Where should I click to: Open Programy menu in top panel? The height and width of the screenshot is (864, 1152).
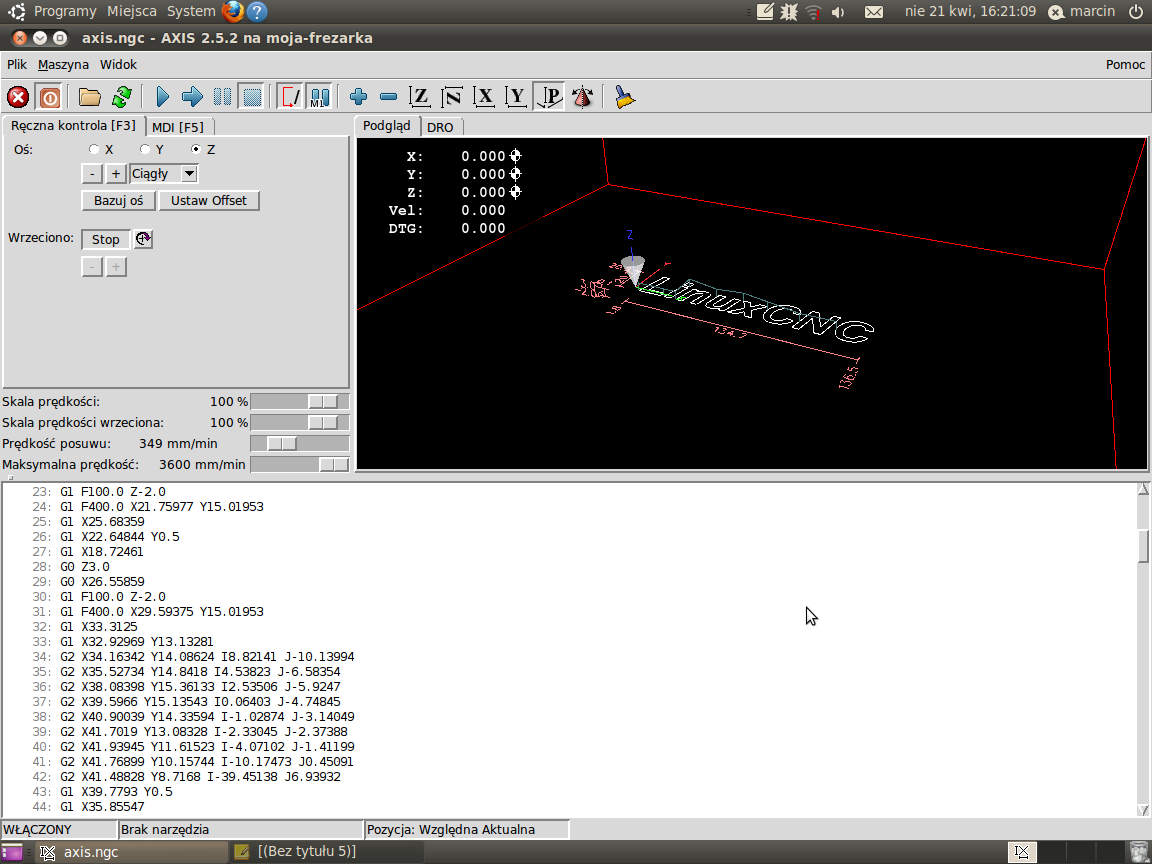click(x=65, y=11)
